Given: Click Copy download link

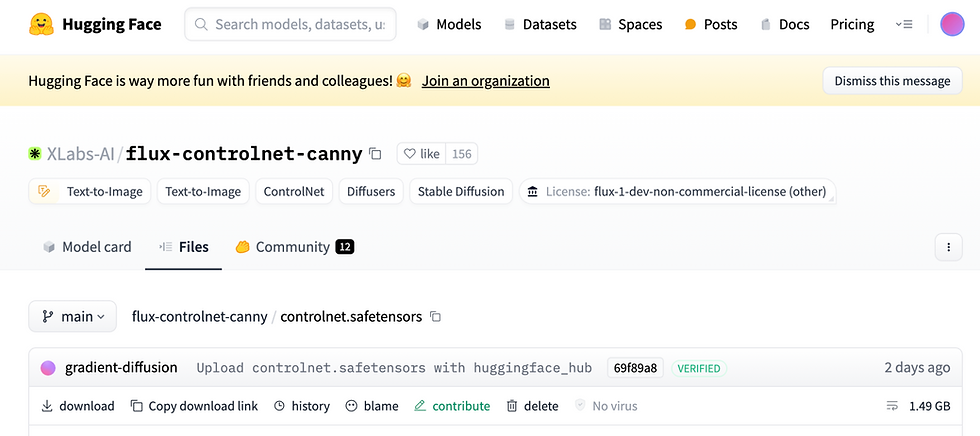Looking at the screenshot, I should click(x=194, y=406).
